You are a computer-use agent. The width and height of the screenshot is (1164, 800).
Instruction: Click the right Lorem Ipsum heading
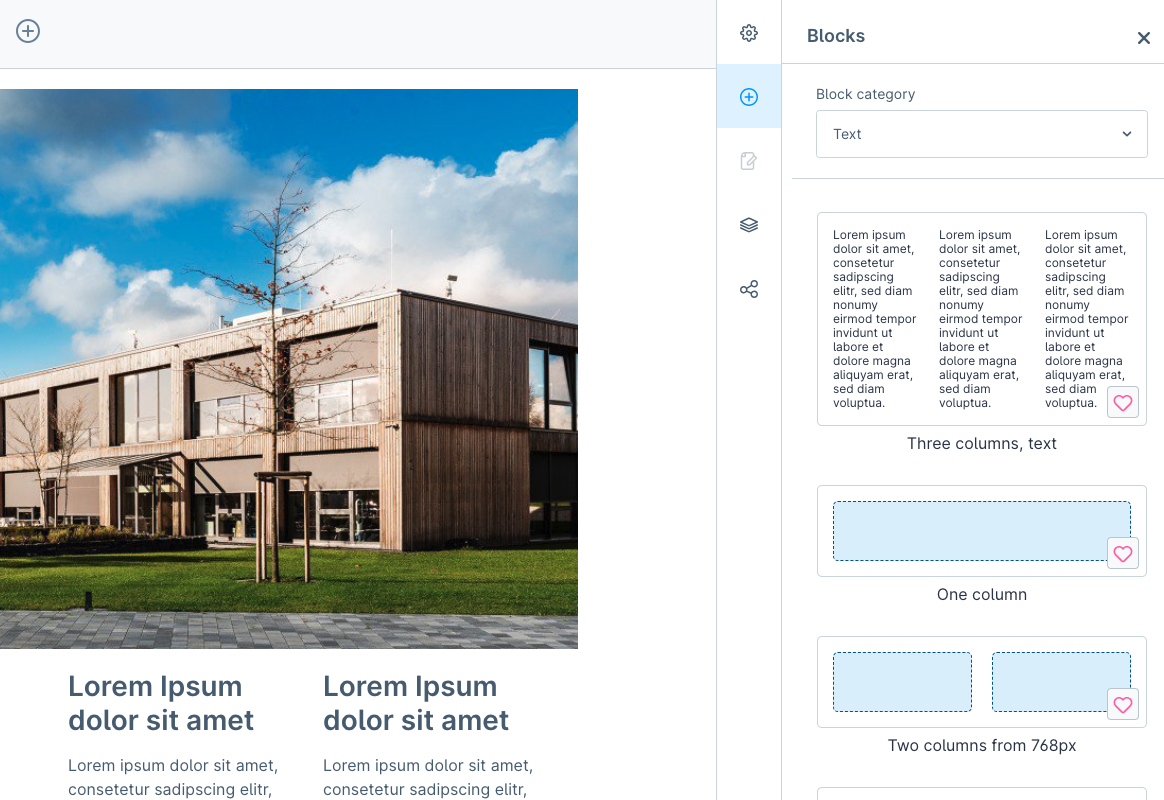click(x=416, y=703)
